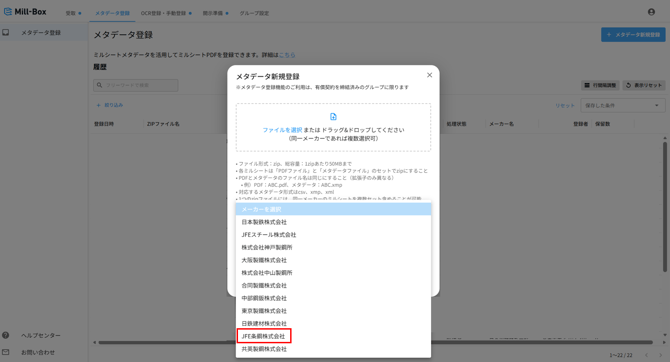Open the グループ設定 tab
Image resolution: width=670 pixels, height=362 pixels.
[254, 13]
